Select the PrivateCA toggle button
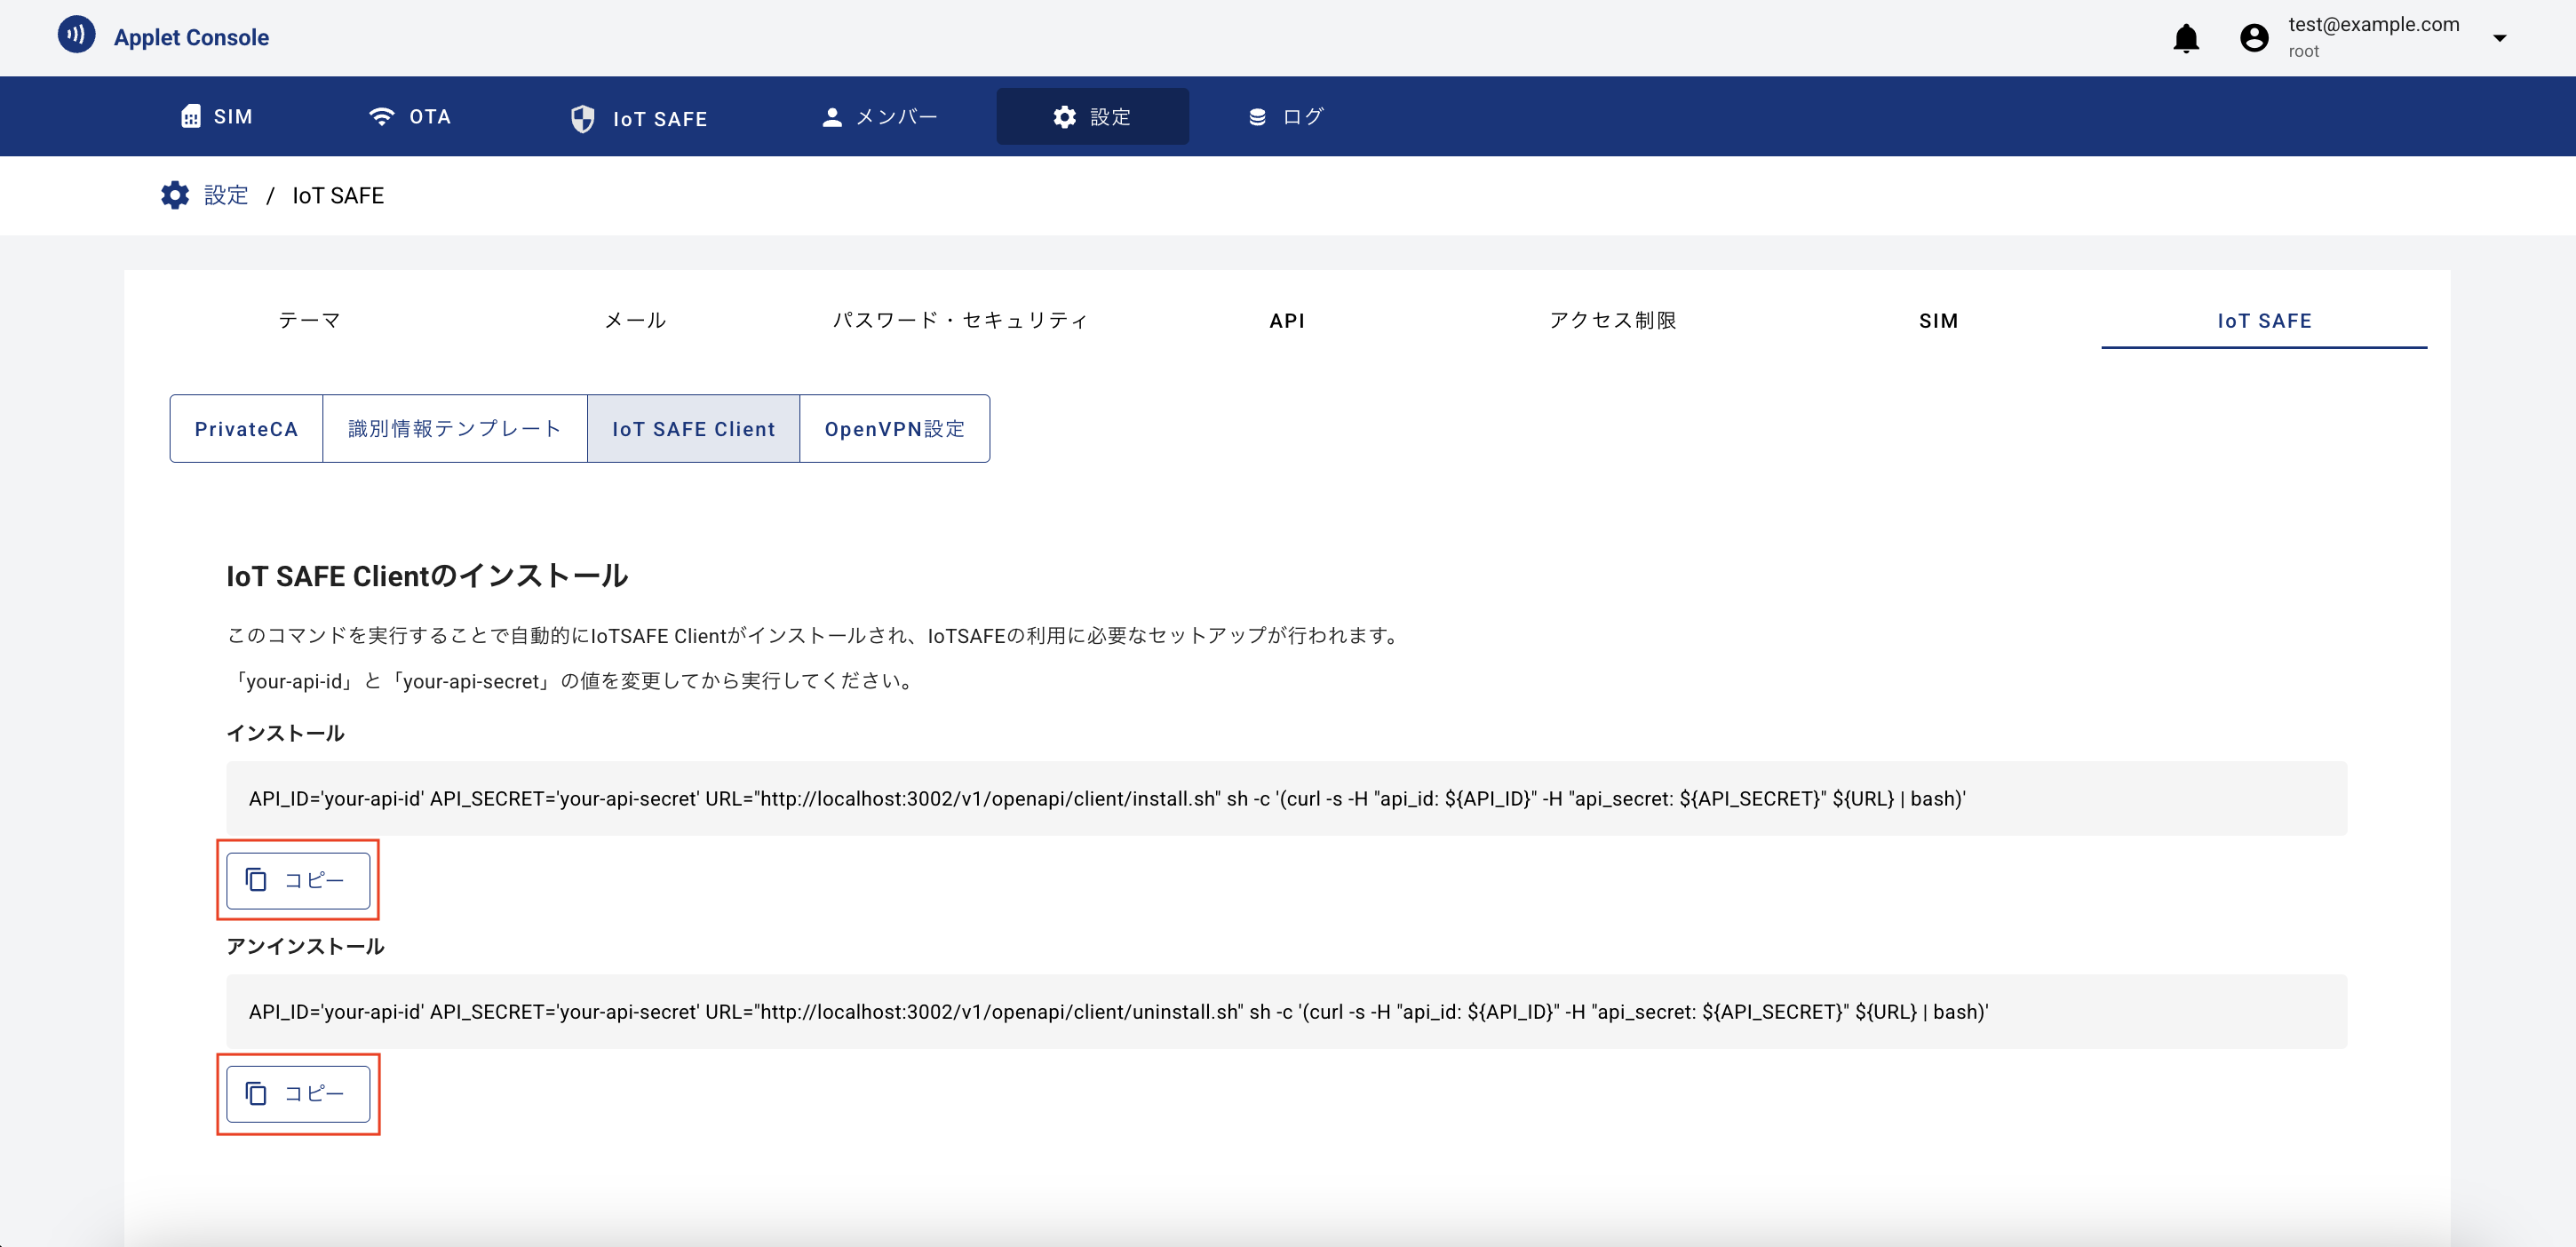 click(x=246, y=429)
